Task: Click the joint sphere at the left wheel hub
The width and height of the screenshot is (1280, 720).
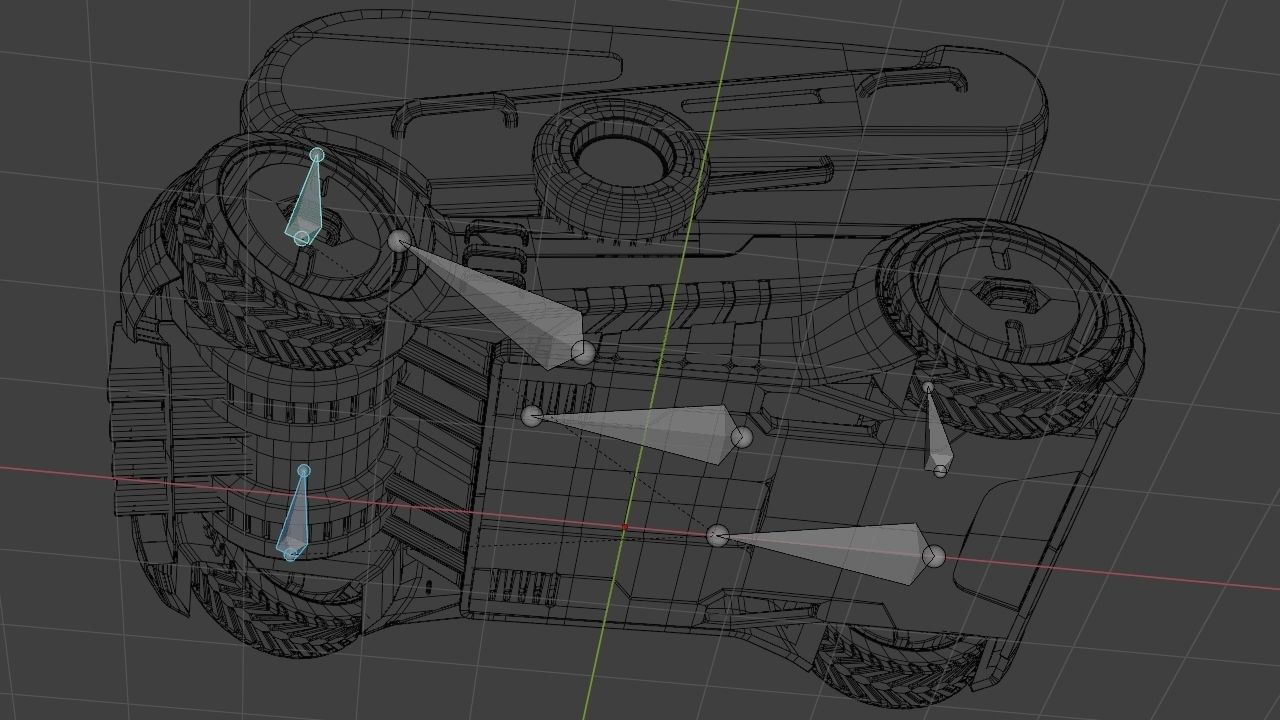Action: click(399, 241)
